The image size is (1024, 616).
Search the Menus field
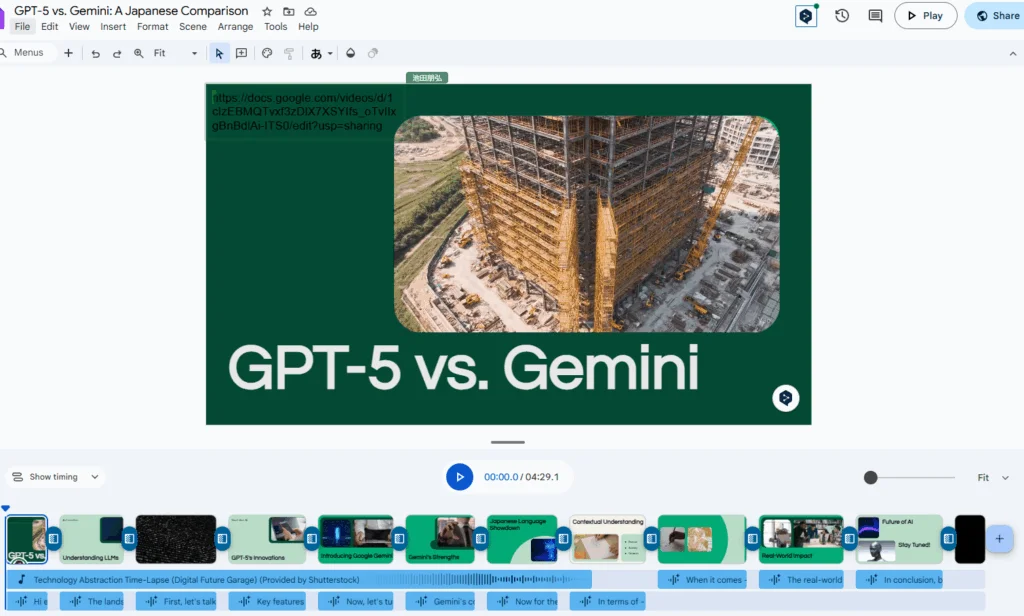coord(26,53)
